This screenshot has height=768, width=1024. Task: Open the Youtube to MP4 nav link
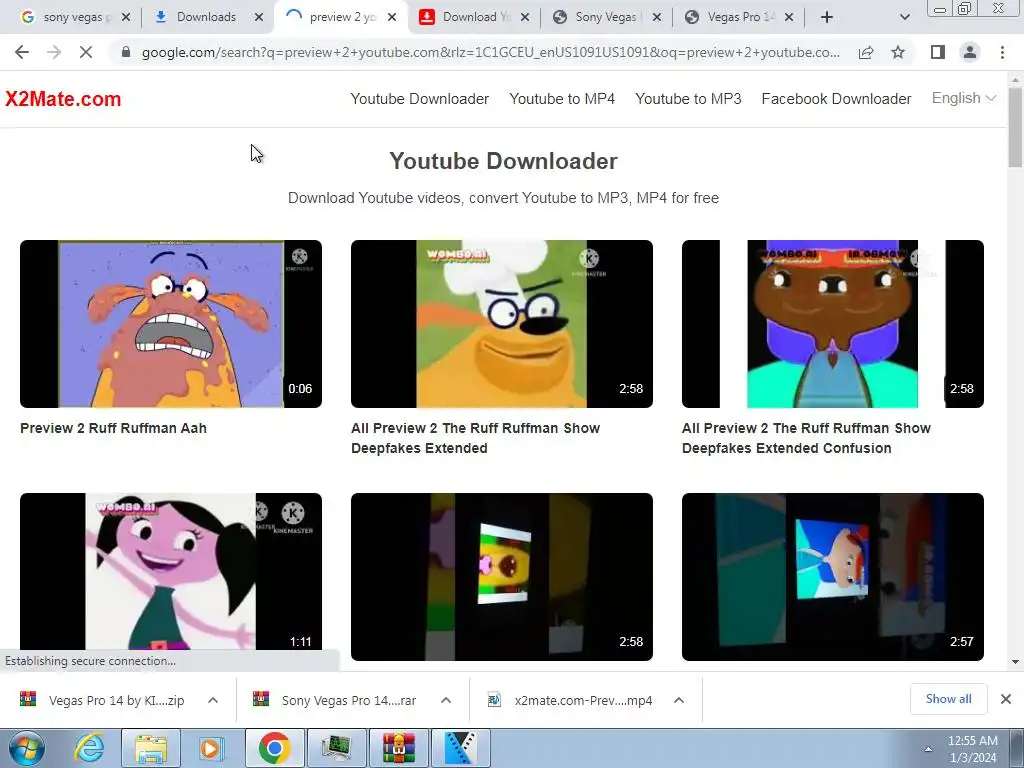(x=562, y=99)
